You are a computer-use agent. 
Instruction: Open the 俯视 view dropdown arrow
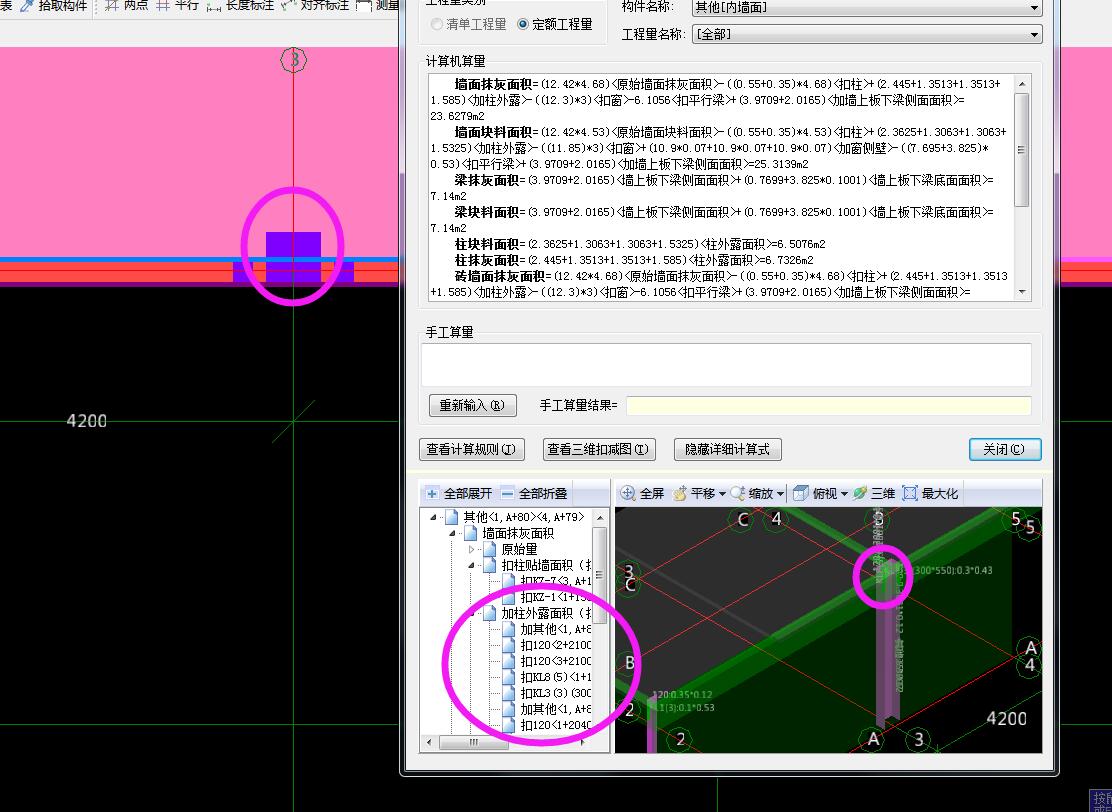(844, 494)
